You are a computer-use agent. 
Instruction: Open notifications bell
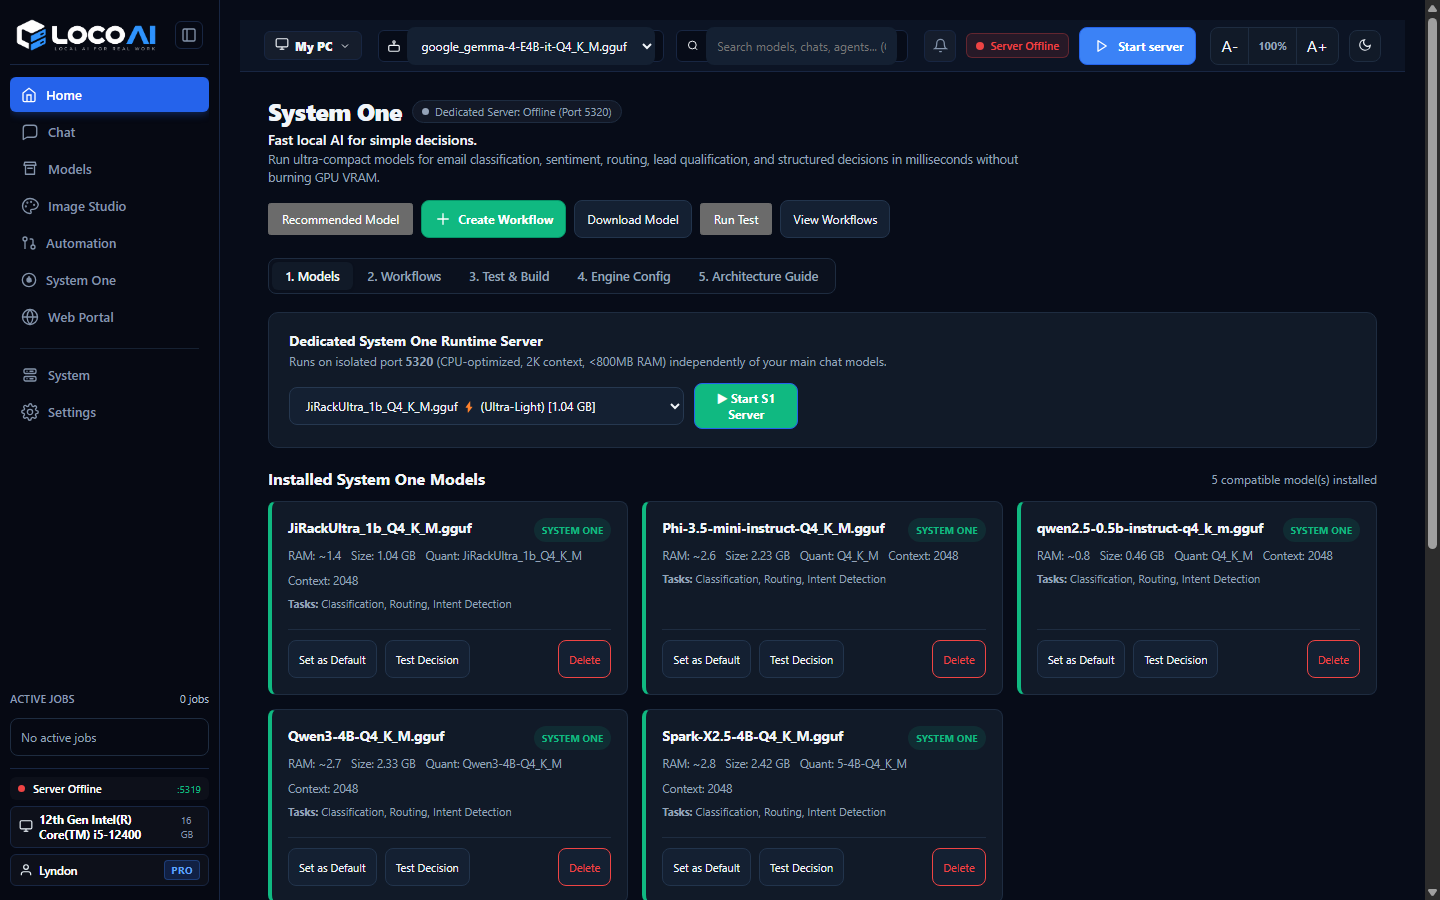click(x=940, y=46)
